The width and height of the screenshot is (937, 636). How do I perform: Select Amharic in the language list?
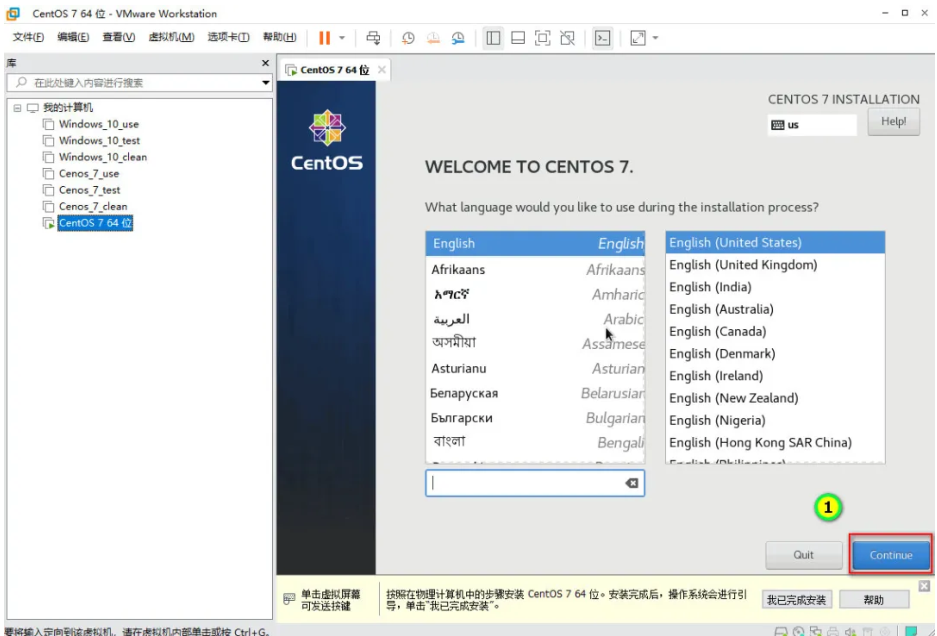[535, 295]
